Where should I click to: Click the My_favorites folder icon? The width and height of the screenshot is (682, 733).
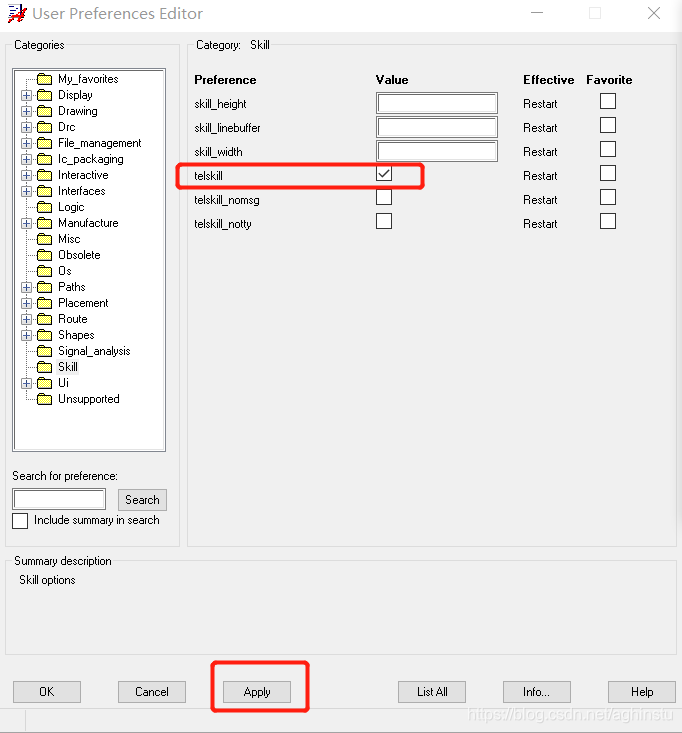(44, 79)
